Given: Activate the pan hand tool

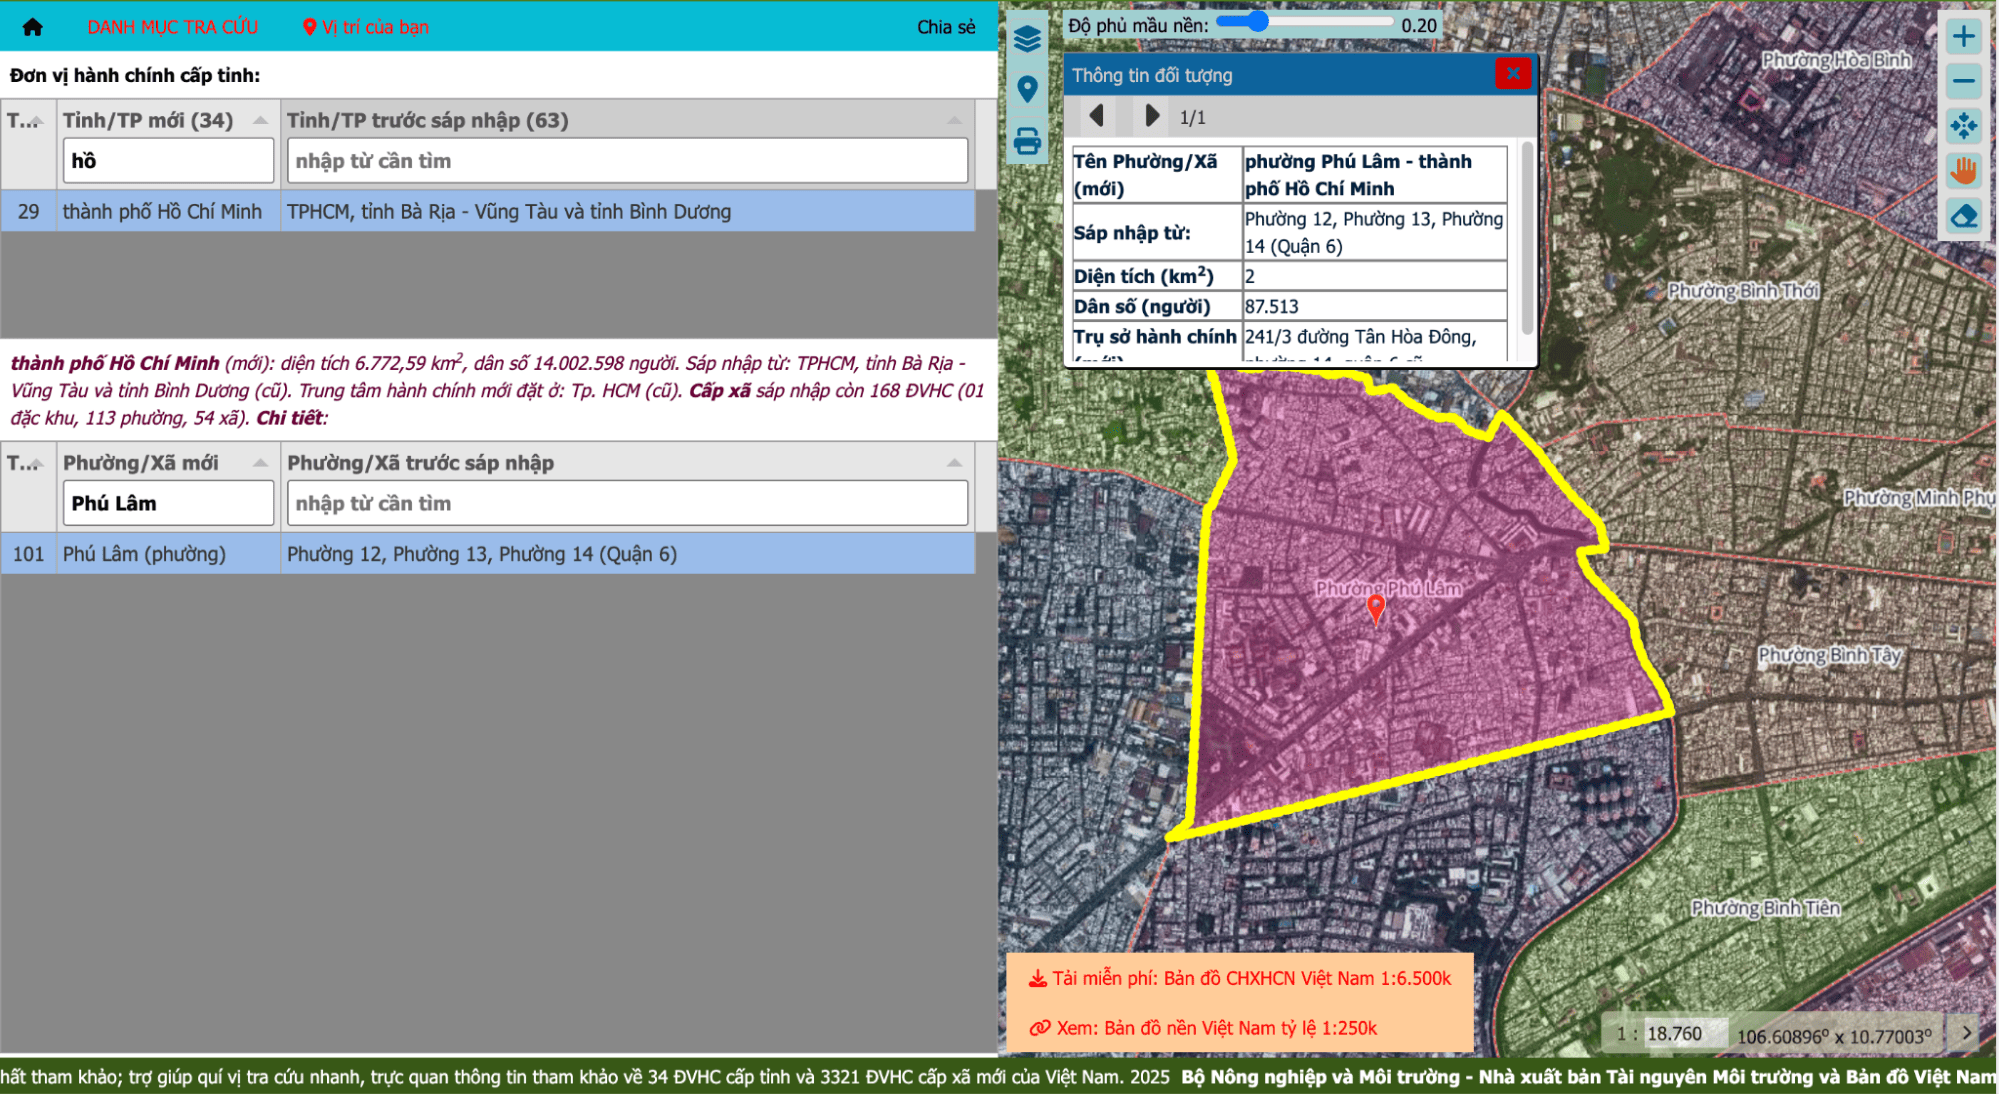Looking at the screenshot, I should click(x=1963, y=171).
